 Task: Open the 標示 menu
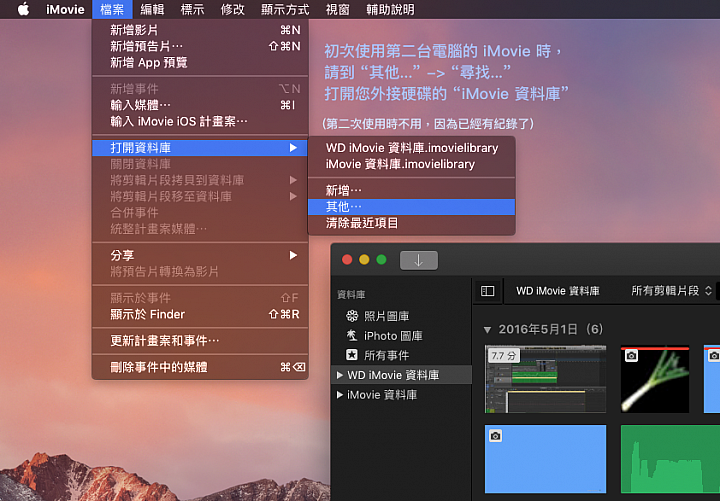[192, 9]
